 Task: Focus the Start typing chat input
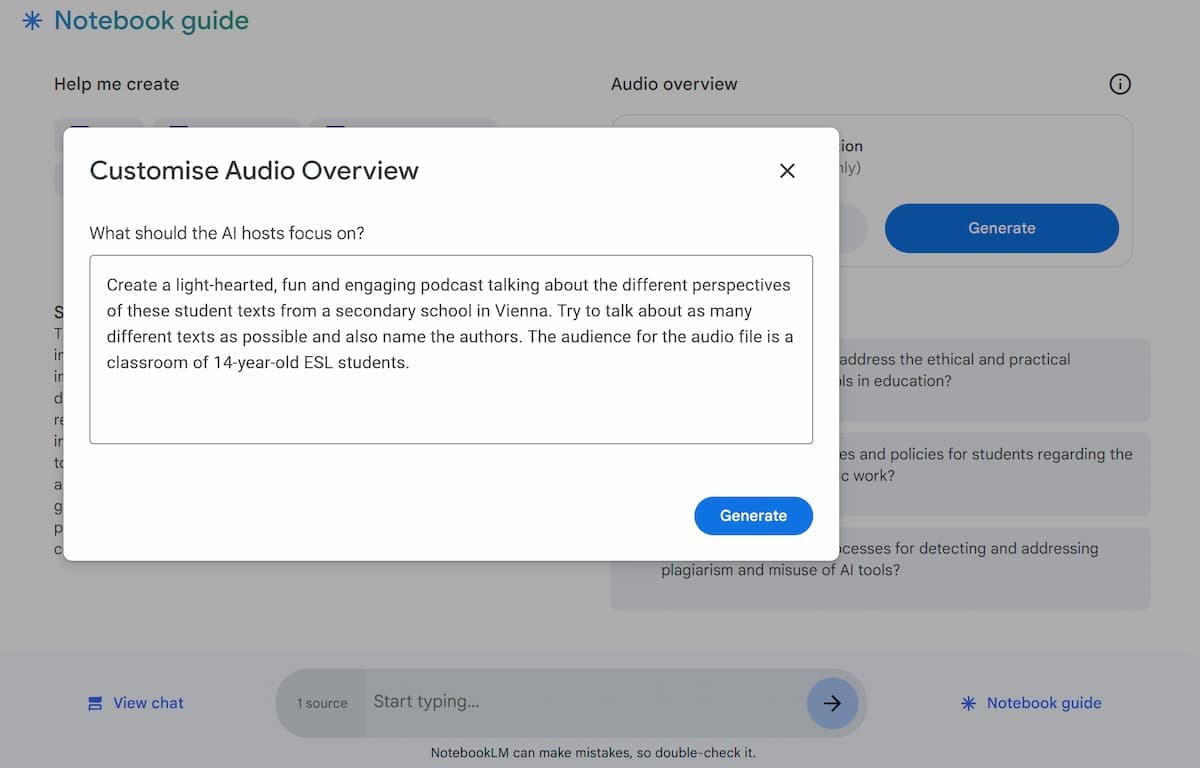coord(580,702)
